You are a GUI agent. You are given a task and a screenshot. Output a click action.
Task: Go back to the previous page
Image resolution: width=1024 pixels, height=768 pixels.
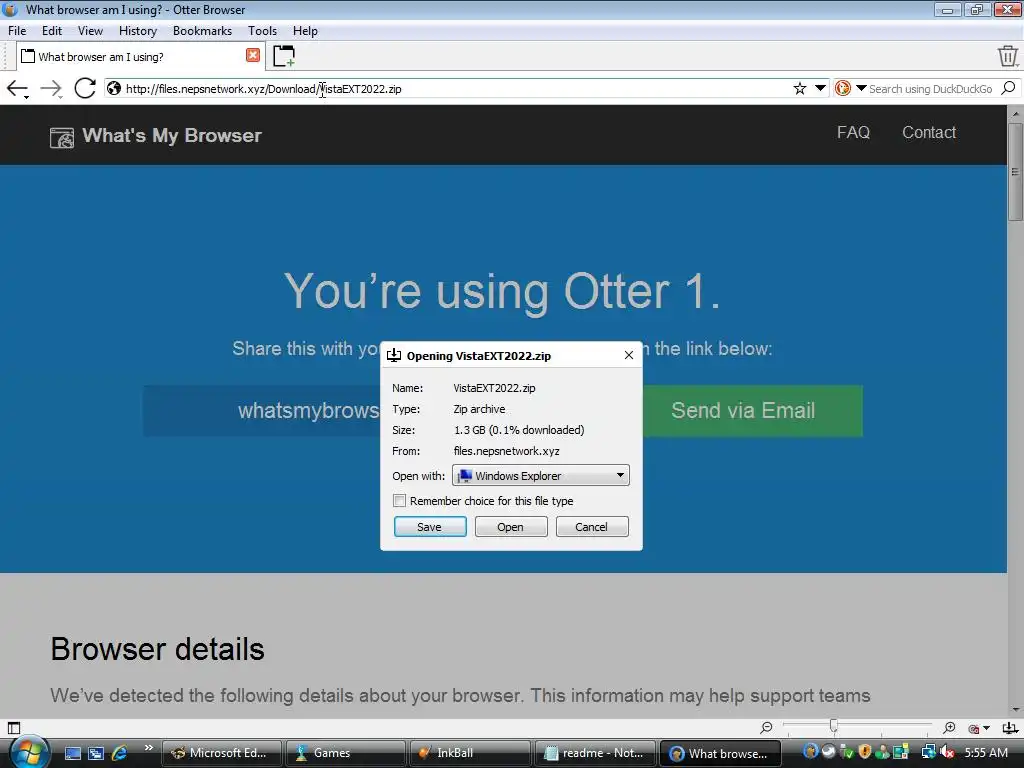click(x=16, y=88)
